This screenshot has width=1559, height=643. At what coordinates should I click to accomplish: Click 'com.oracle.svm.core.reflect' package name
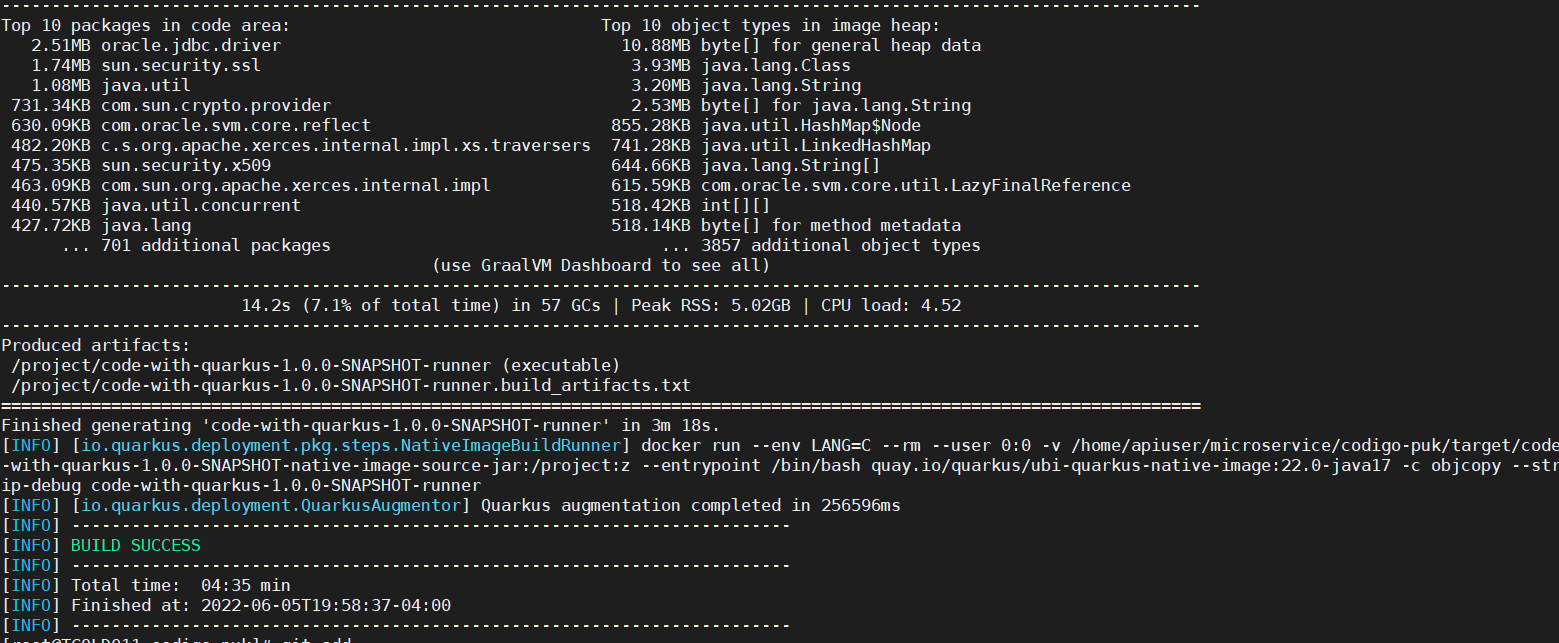[x=236, y=126]
